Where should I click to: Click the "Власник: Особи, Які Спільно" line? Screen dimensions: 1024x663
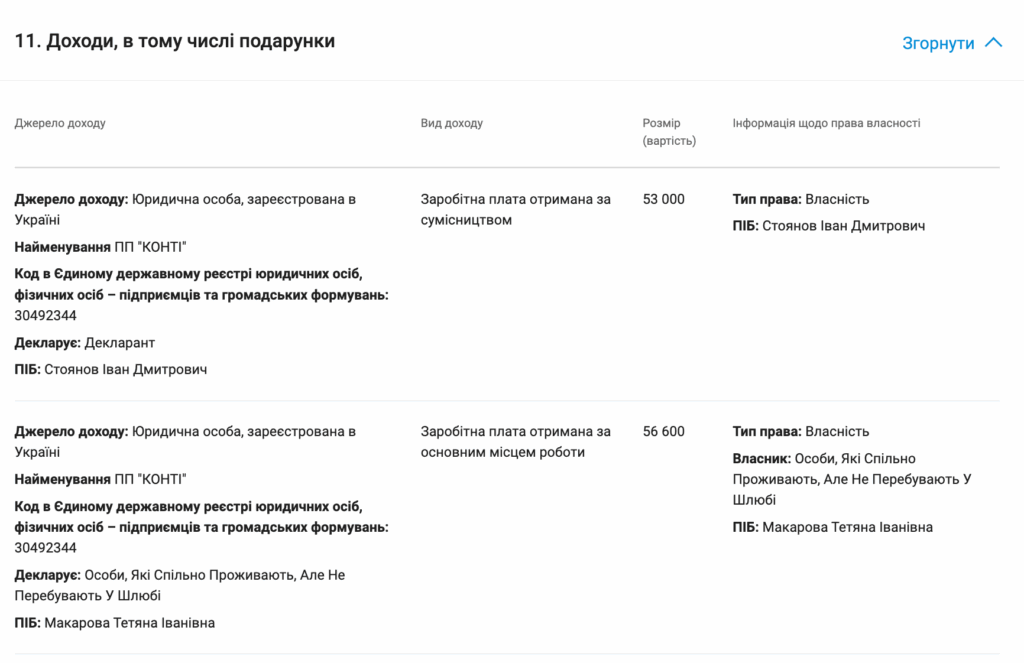(824, 459)
